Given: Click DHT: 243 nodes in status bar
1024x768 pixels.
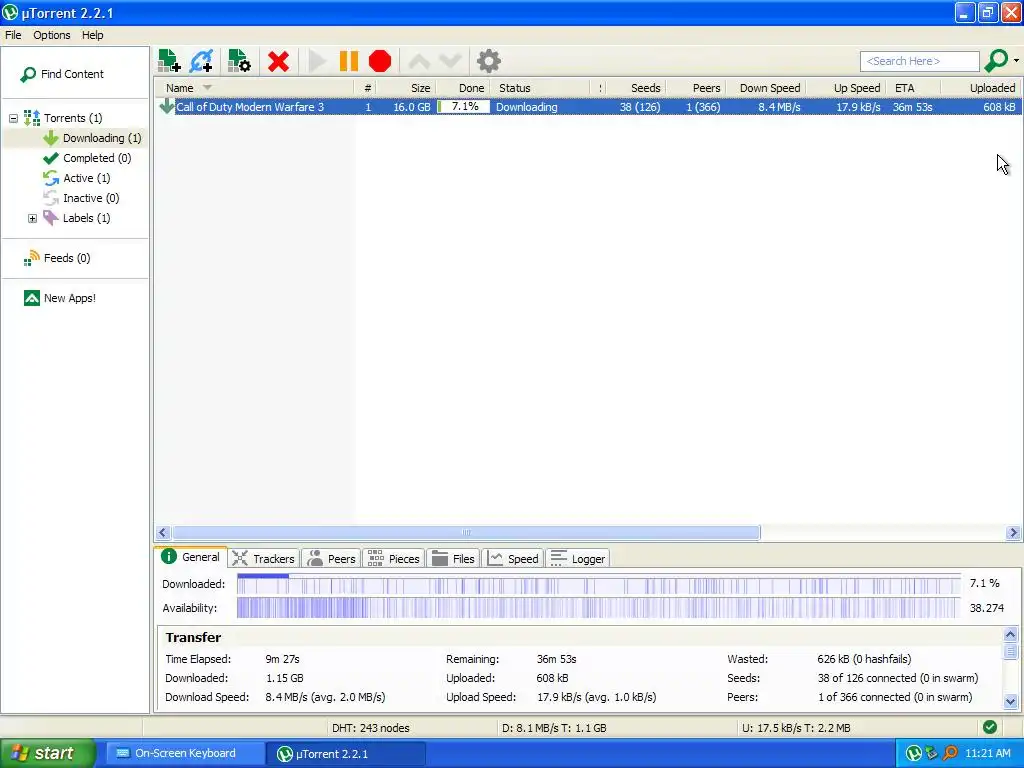Looking at the screenshot, I should coord(370,728).
